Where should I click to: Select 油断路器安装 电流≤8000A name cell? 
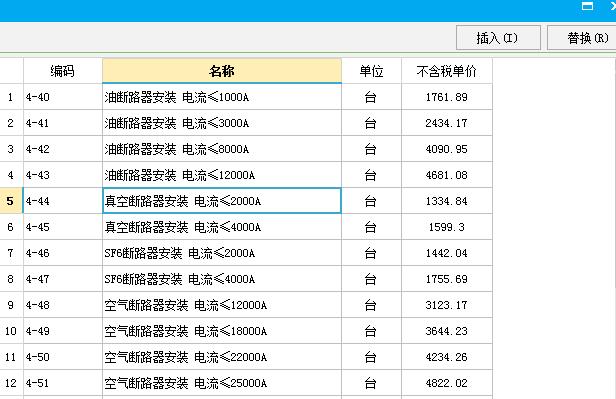pyautogui.click(x=222, y=149)
